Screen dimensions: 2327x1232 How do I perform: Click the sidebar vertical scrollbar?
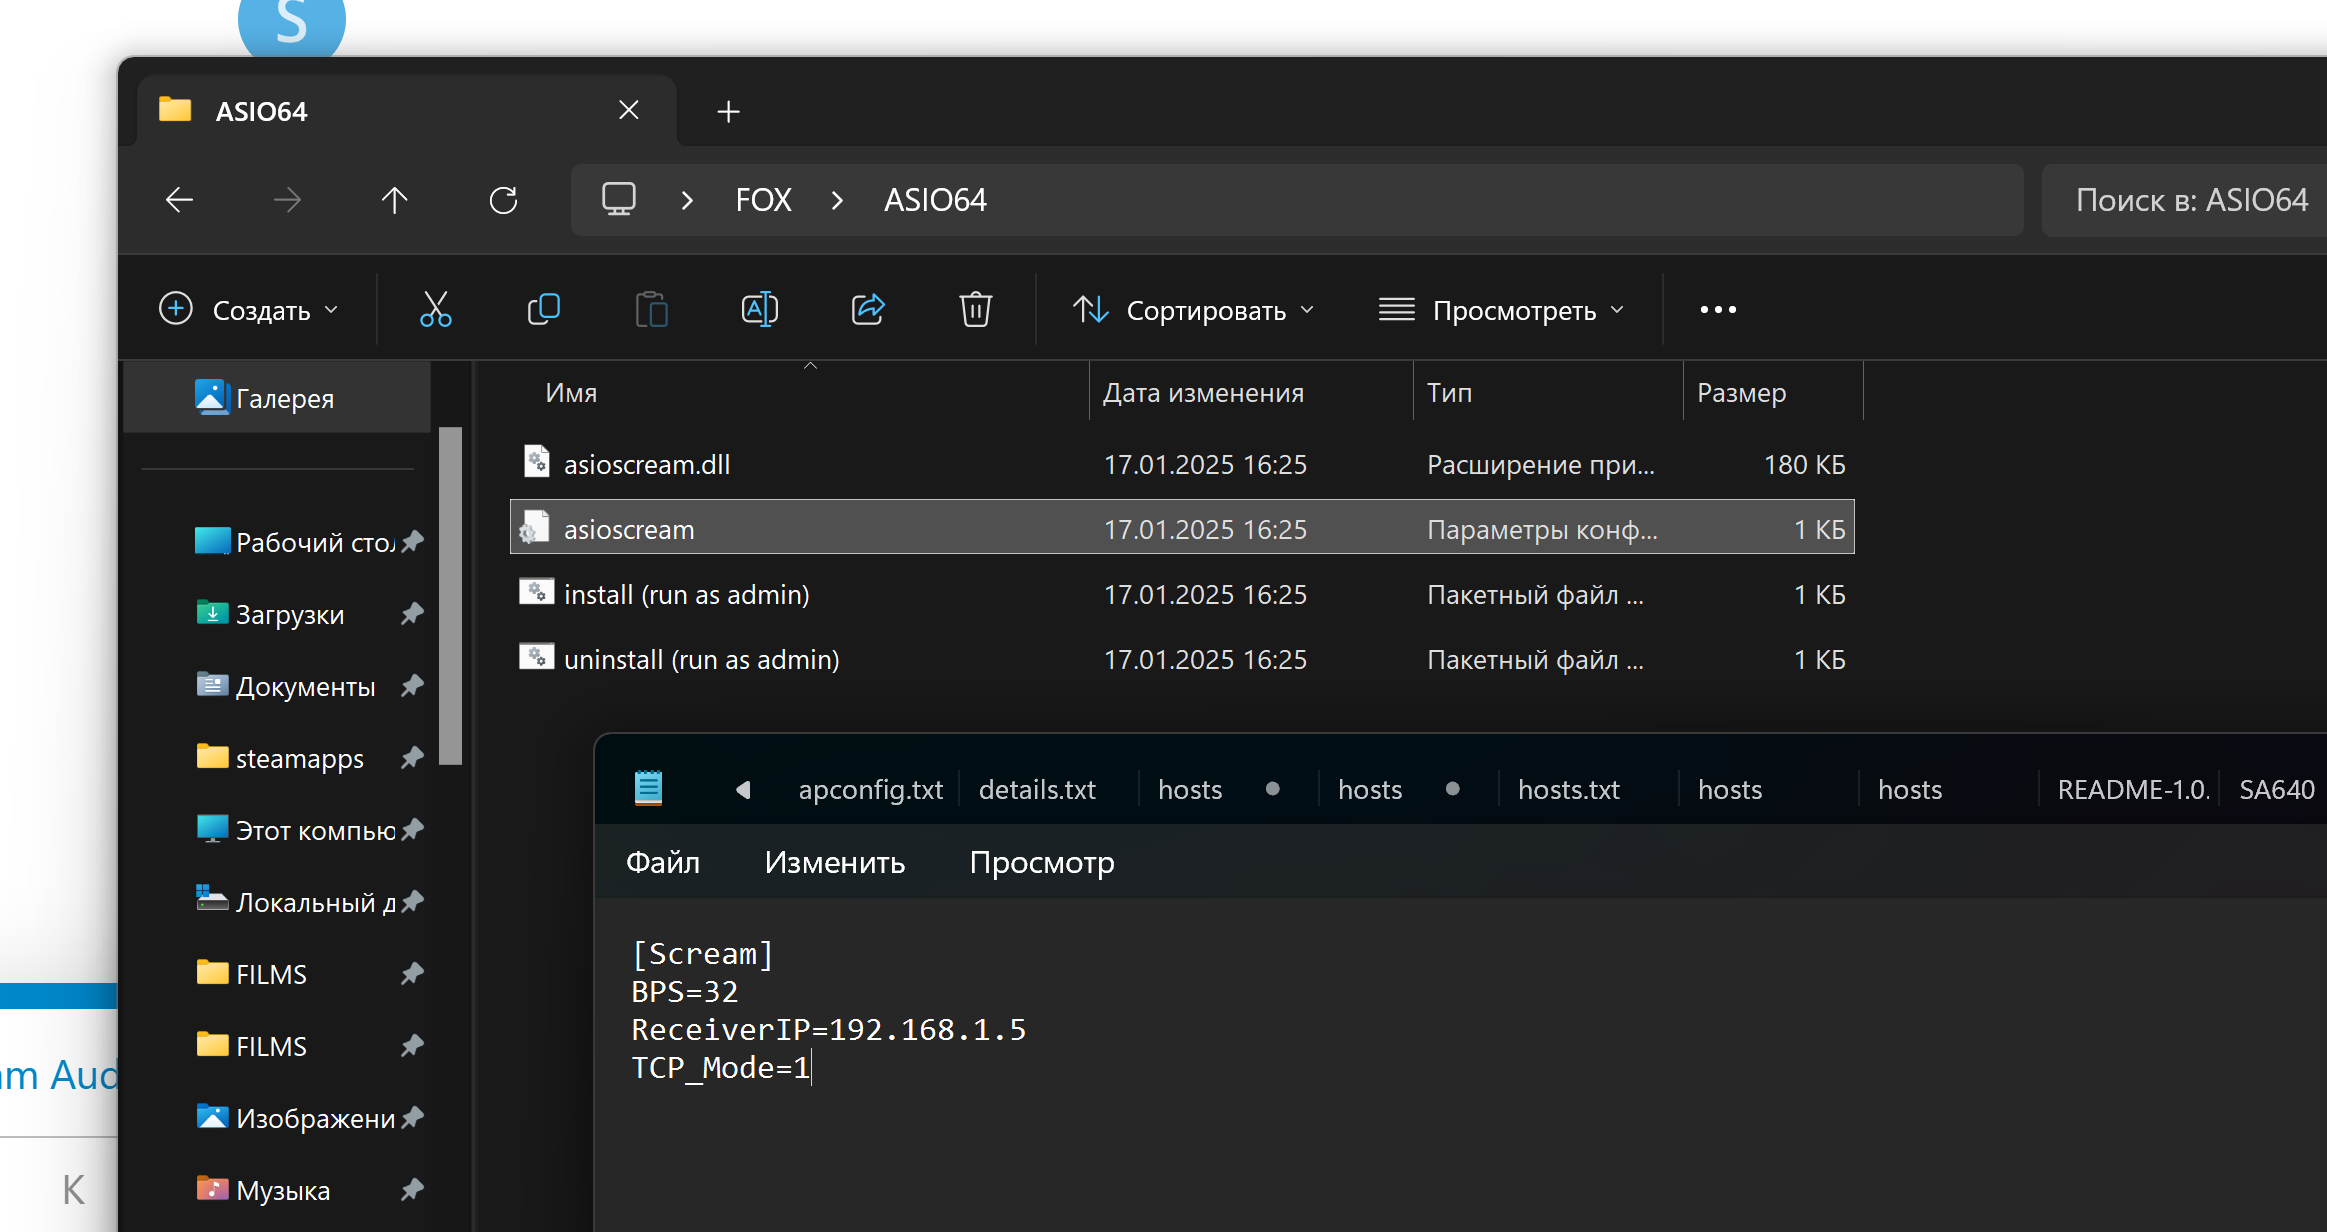[x=451, y=596]
